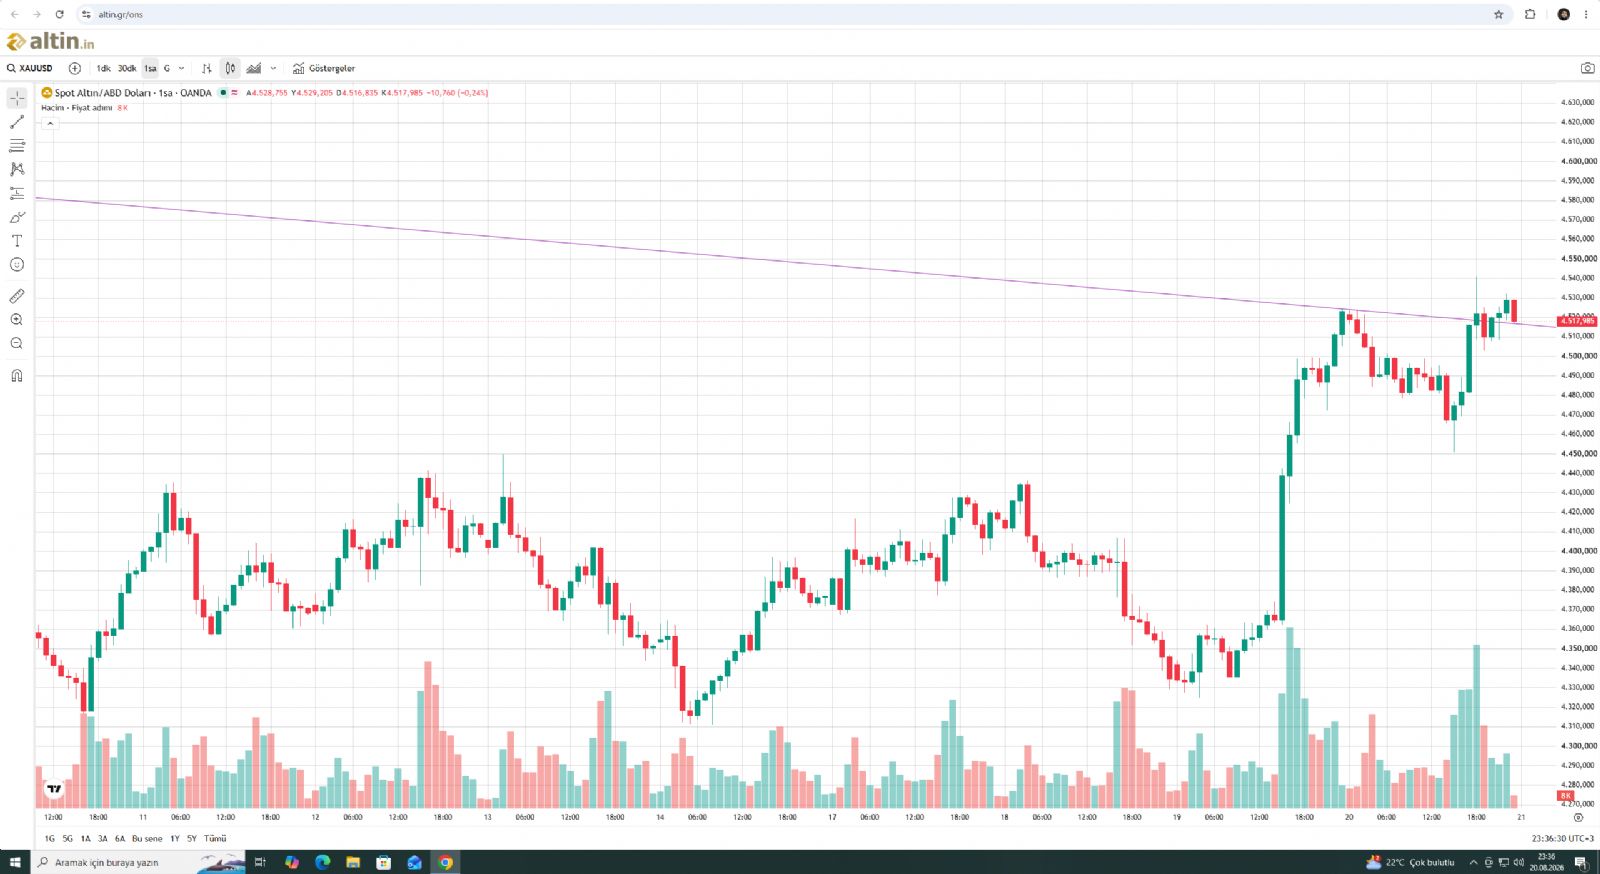Open the Fibonacci retracement tool group
Screen dimensions: 1600x874
(17, 146)
